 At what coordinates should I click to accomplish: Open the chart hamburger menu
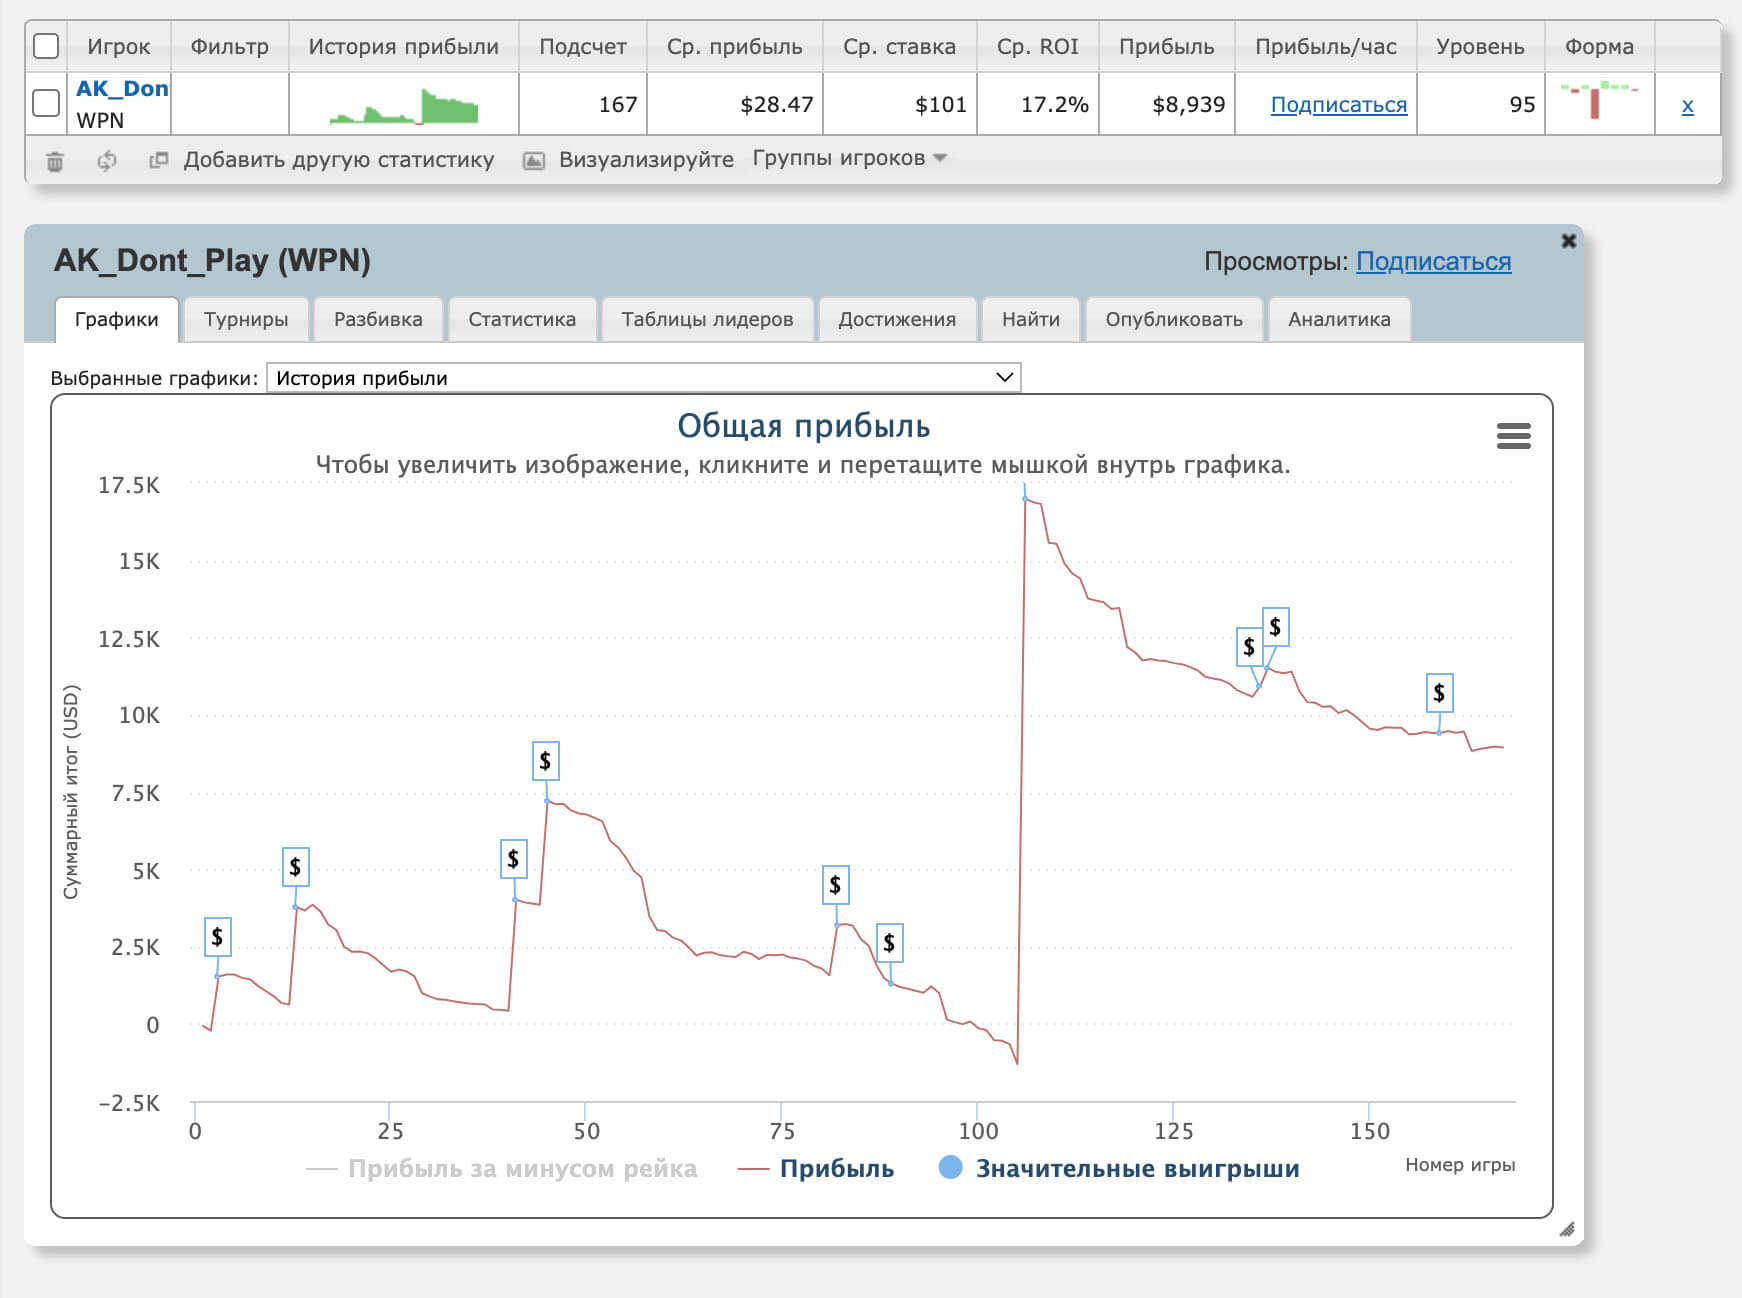coord(1513,436)
